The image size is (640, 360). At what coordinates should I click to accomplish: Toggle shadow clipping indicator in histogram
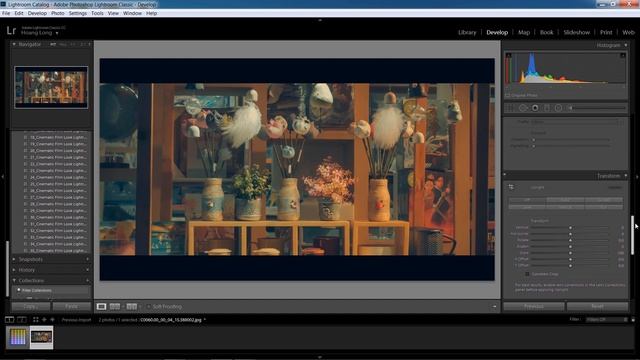[509, 56]
